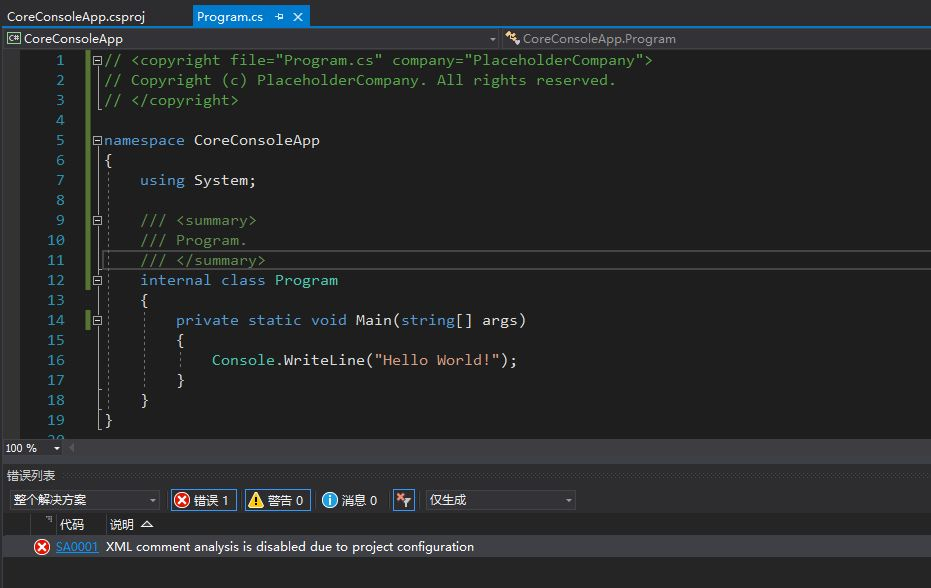Open the 100 % zoom level dropdown
The image size is (931, 588).
[57, 448]
